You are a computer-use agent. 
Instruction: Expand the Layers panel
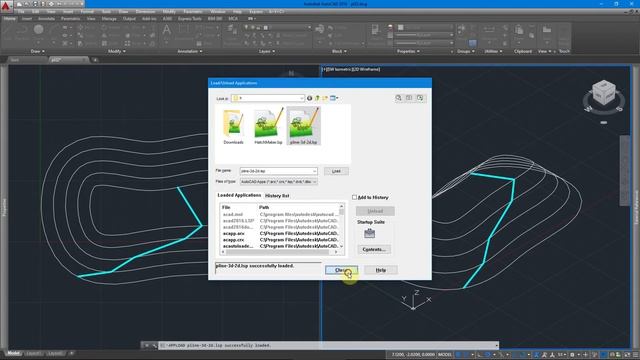point(267,51)
